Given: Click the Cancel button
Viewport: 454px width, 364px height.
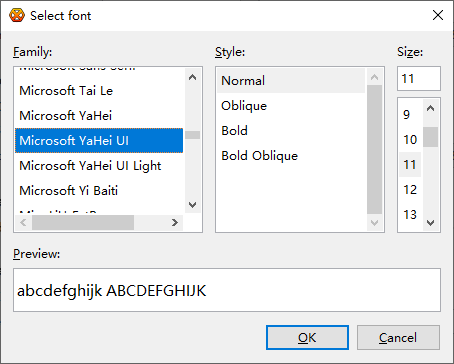Looking at the screenshot, I should [398, 338].
